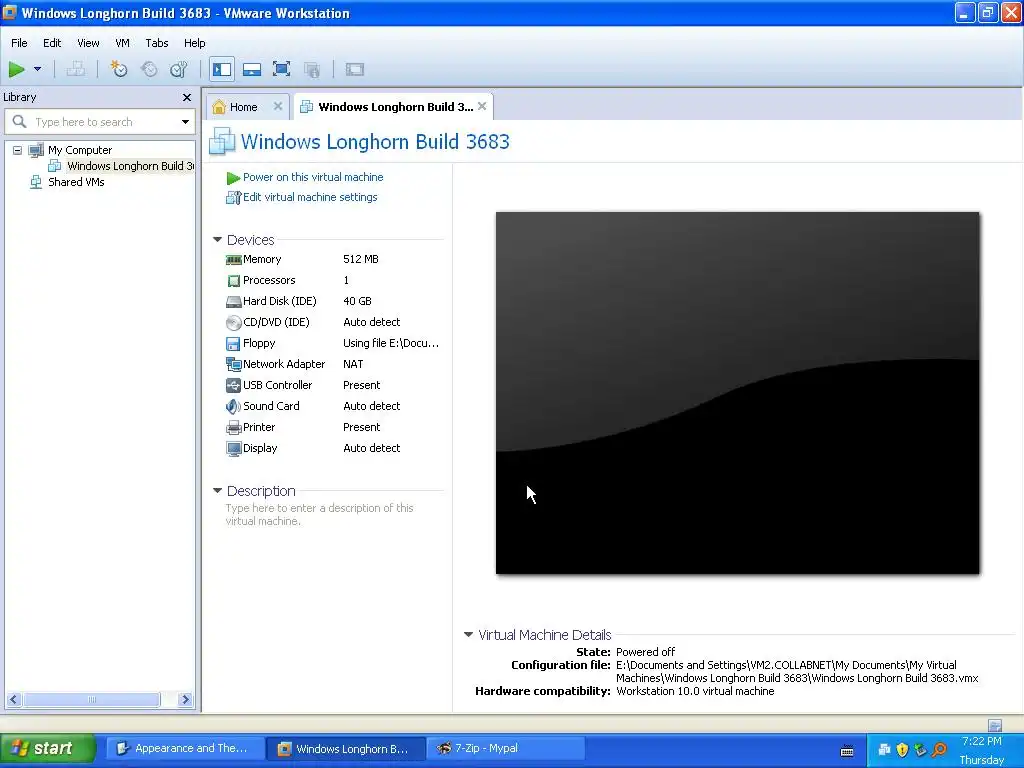
Task: Click the CD/DVD (IDE) disc icon
Action: pyautogui.click(x=233, y=323)
